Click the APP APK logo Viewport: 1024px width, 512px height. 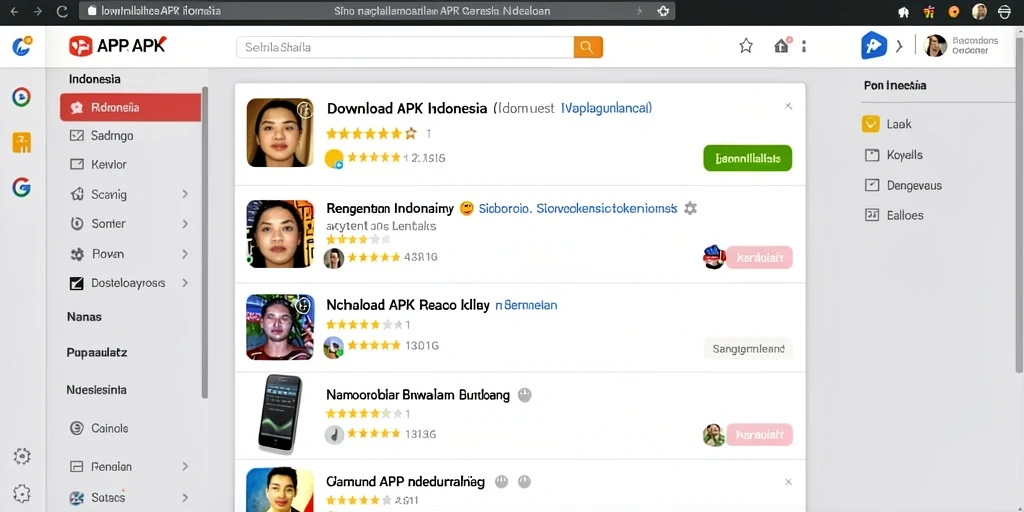coord(118,46)
